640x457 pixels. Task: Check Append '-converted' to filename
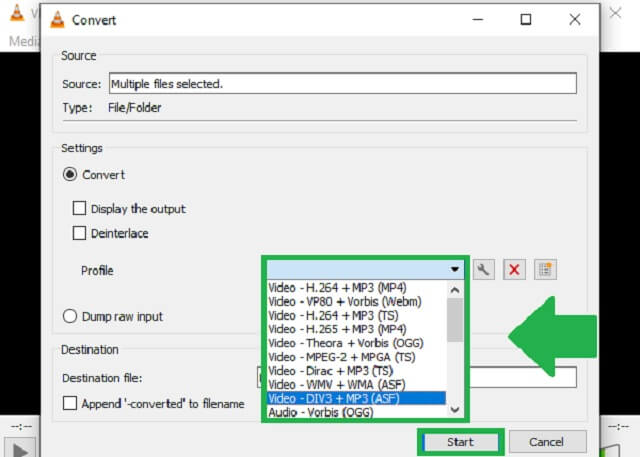pos(70,404)
